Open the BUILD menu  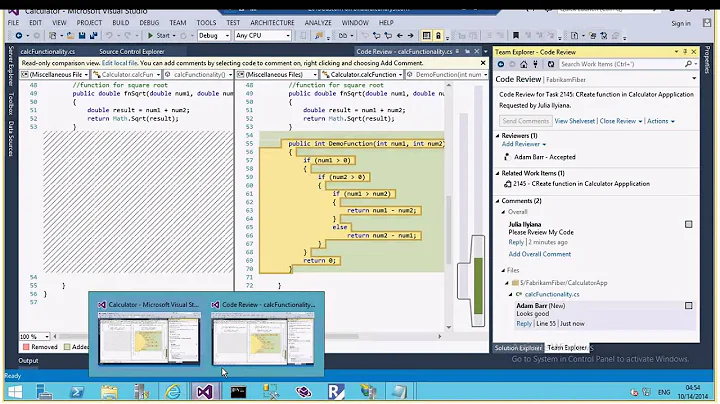121,22
